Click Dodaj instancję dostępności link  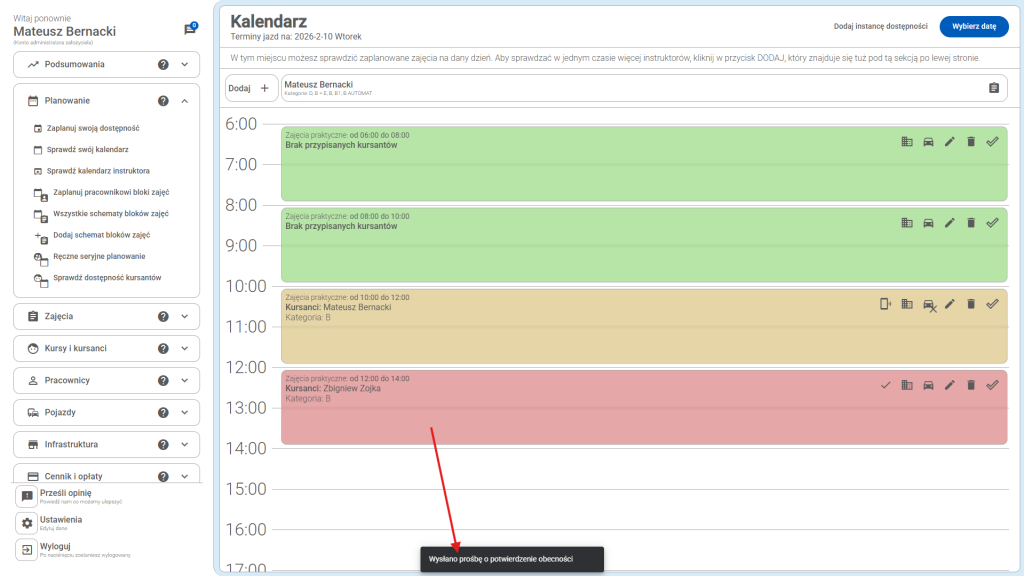880,27
